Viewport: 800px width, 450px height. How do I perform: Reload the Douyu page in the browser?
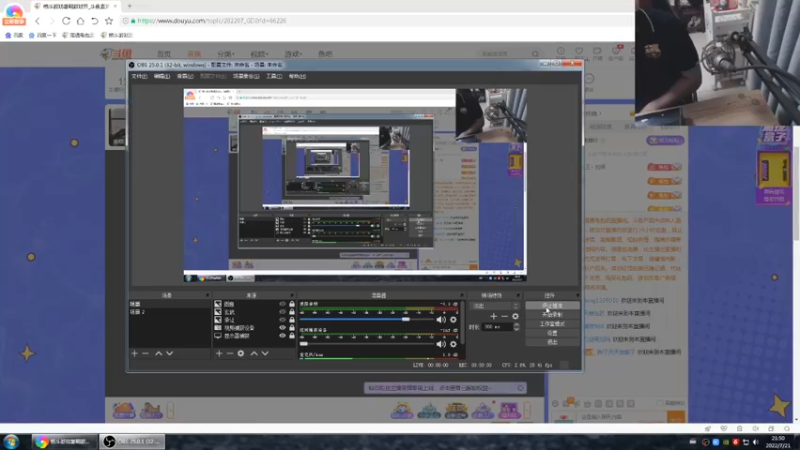point(66,21)
